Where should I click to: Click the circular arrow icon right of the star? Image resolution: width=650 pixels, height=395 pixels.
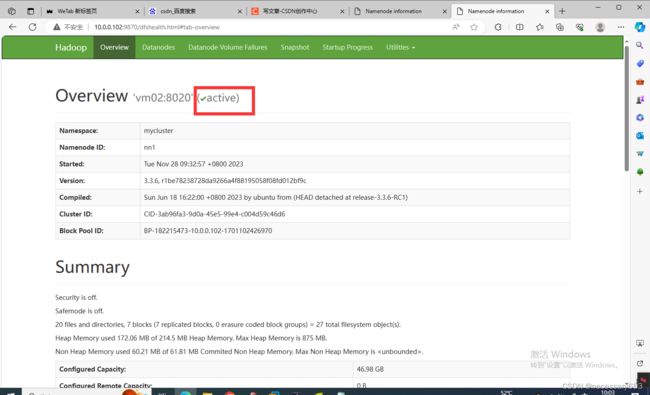tap(498, 27)
